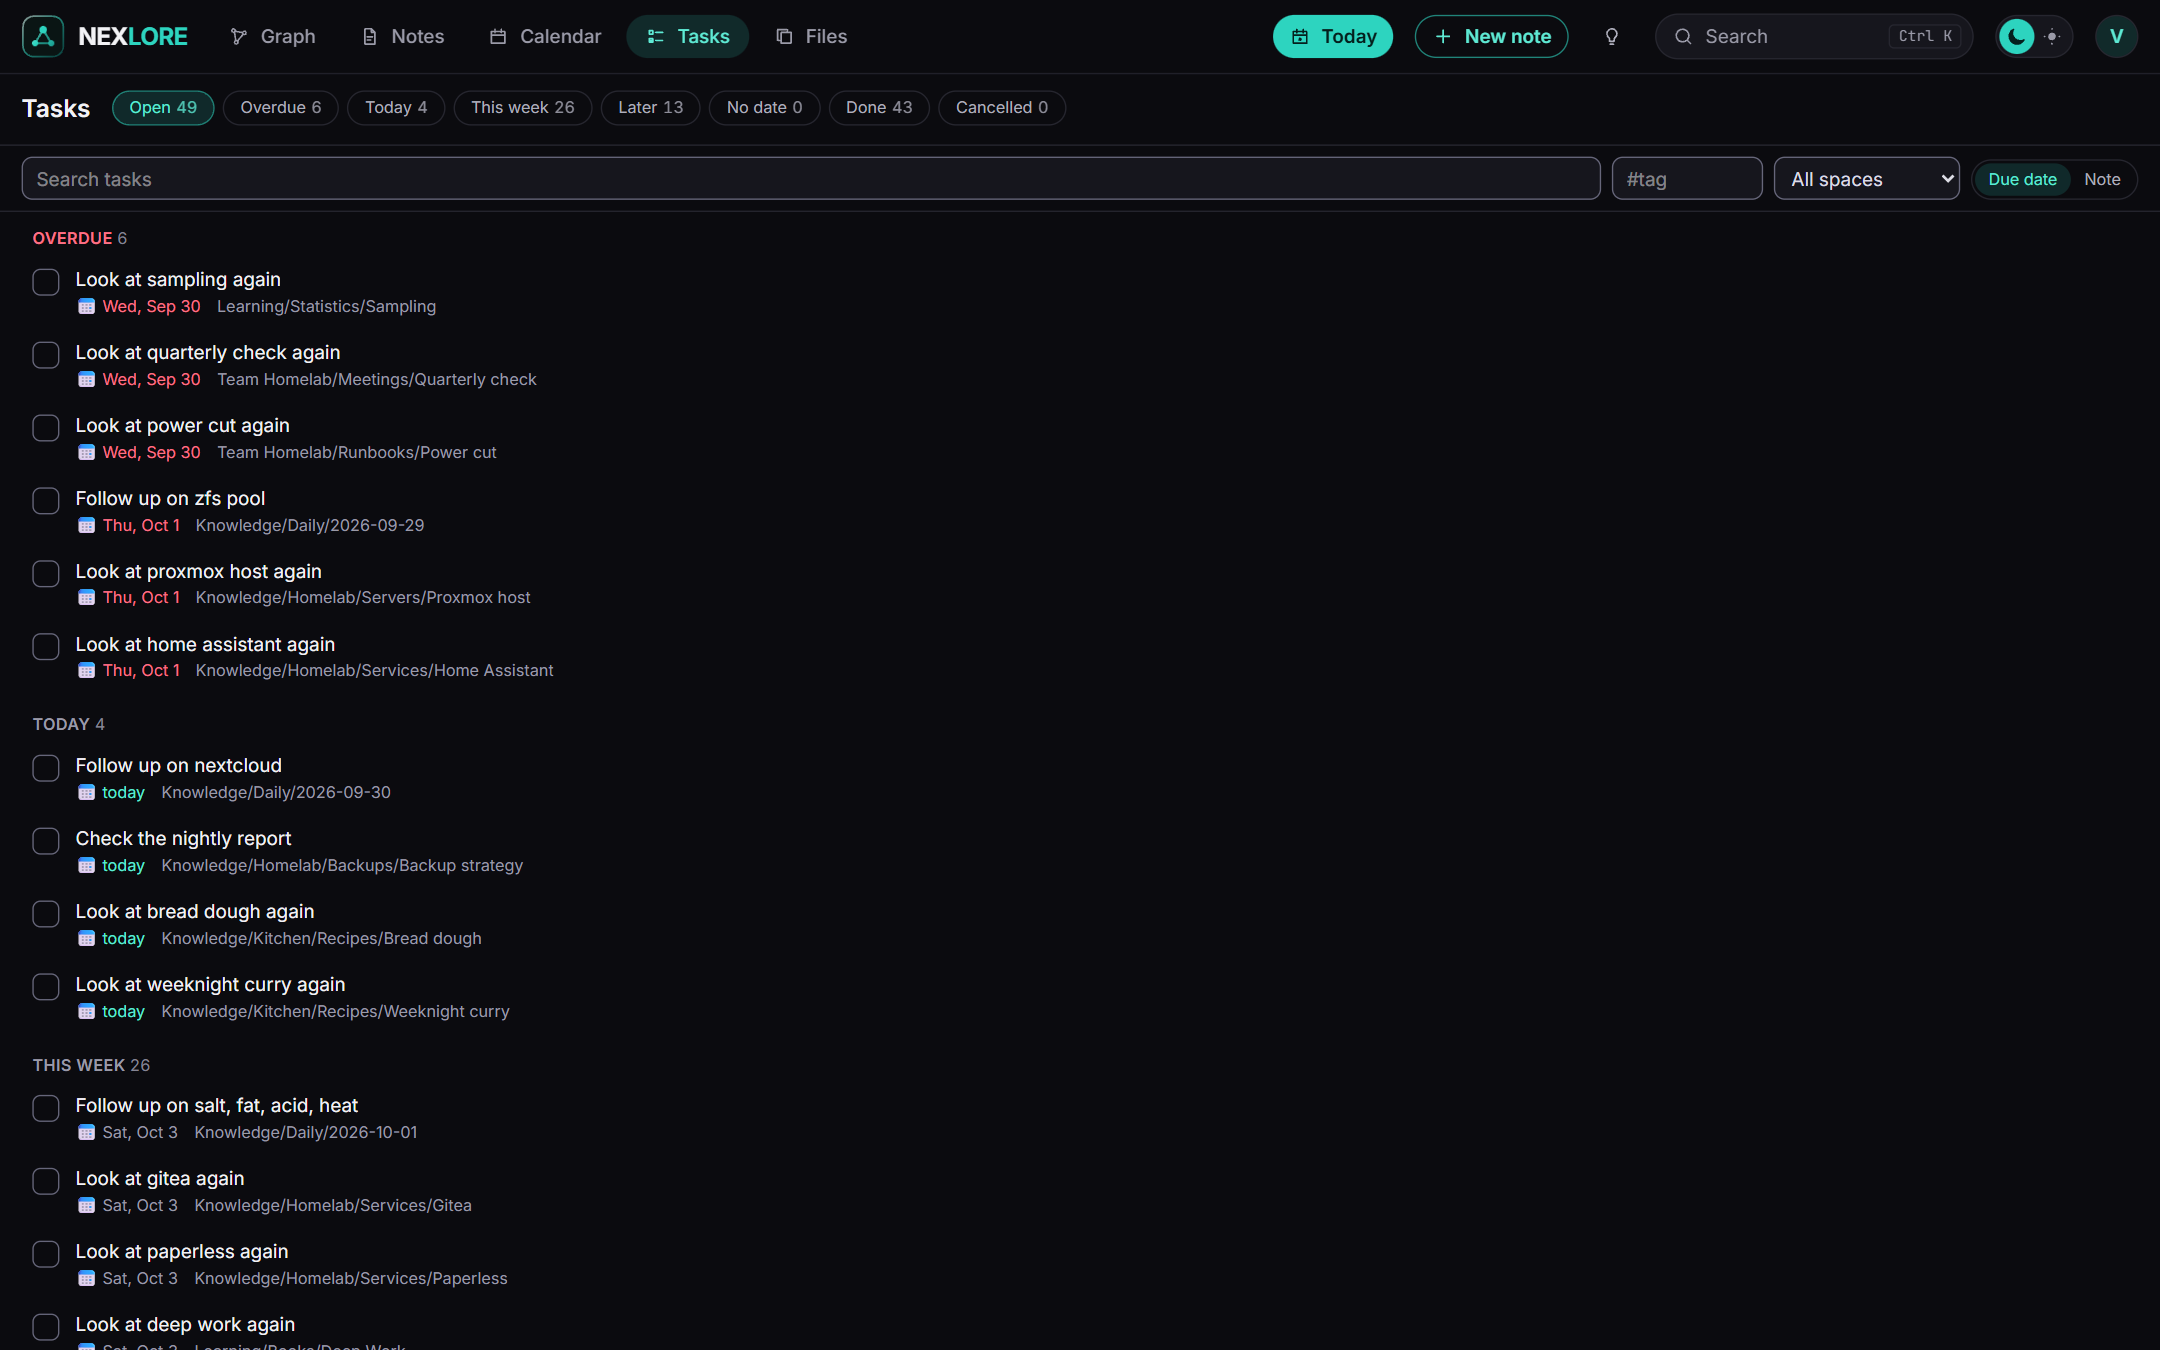Open Learning/Statistics/Sampling note link
Image resolution: width=2160 pixels, height=1350 pixels.
click(326, 307)
